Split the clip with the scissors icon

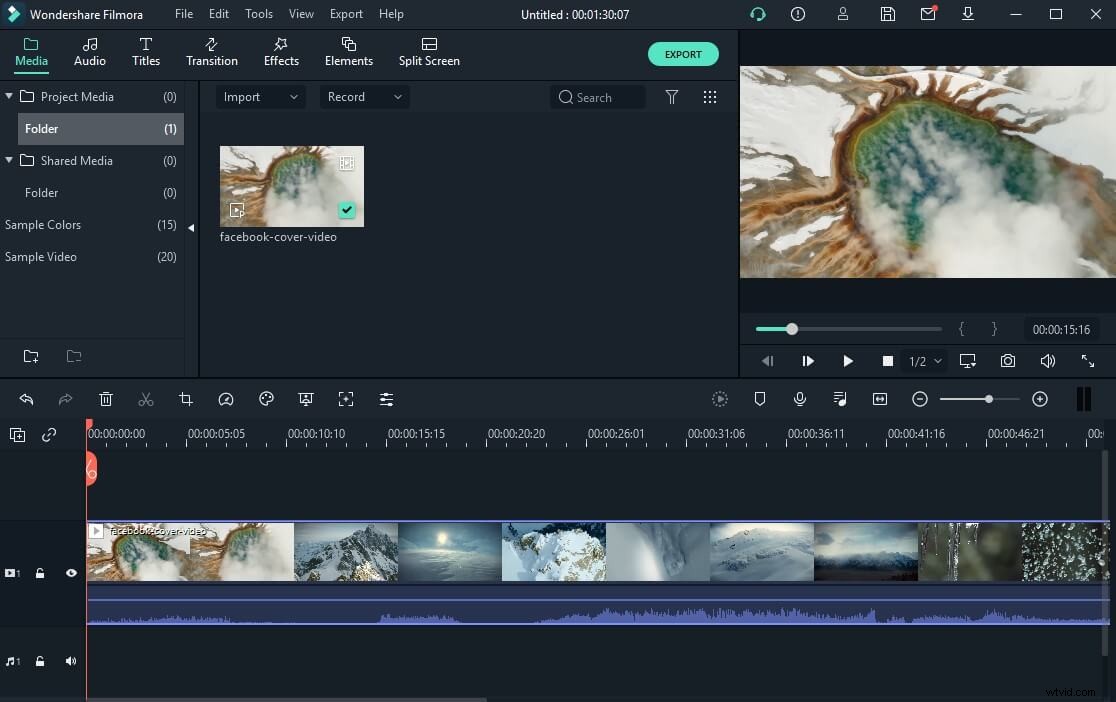pyautogui.click(x=146, y=399)
